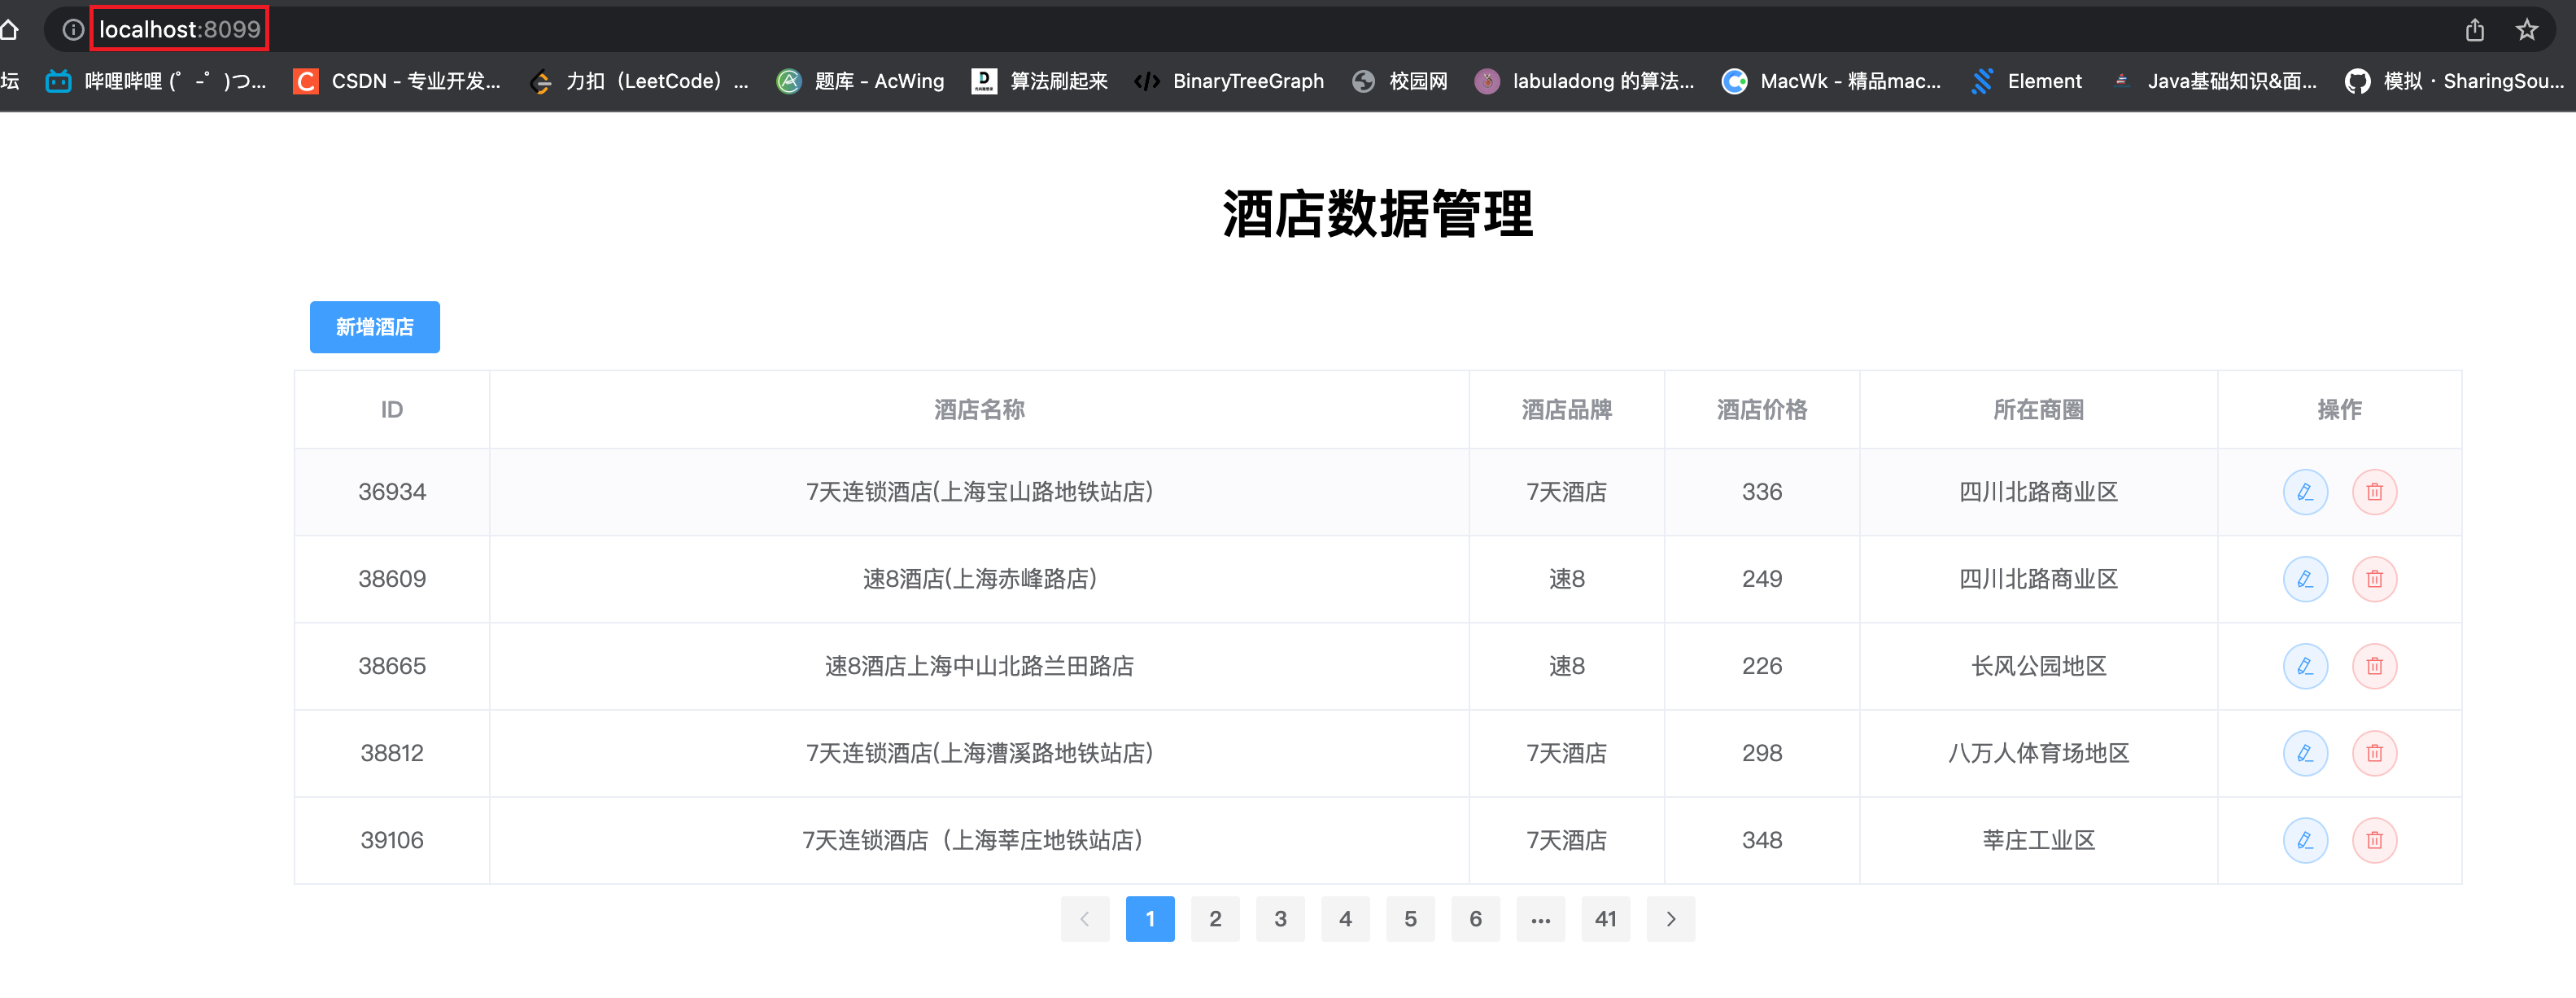Bookmark this page with star icon
2576x998 pixels.
[x=2527, y=30]
